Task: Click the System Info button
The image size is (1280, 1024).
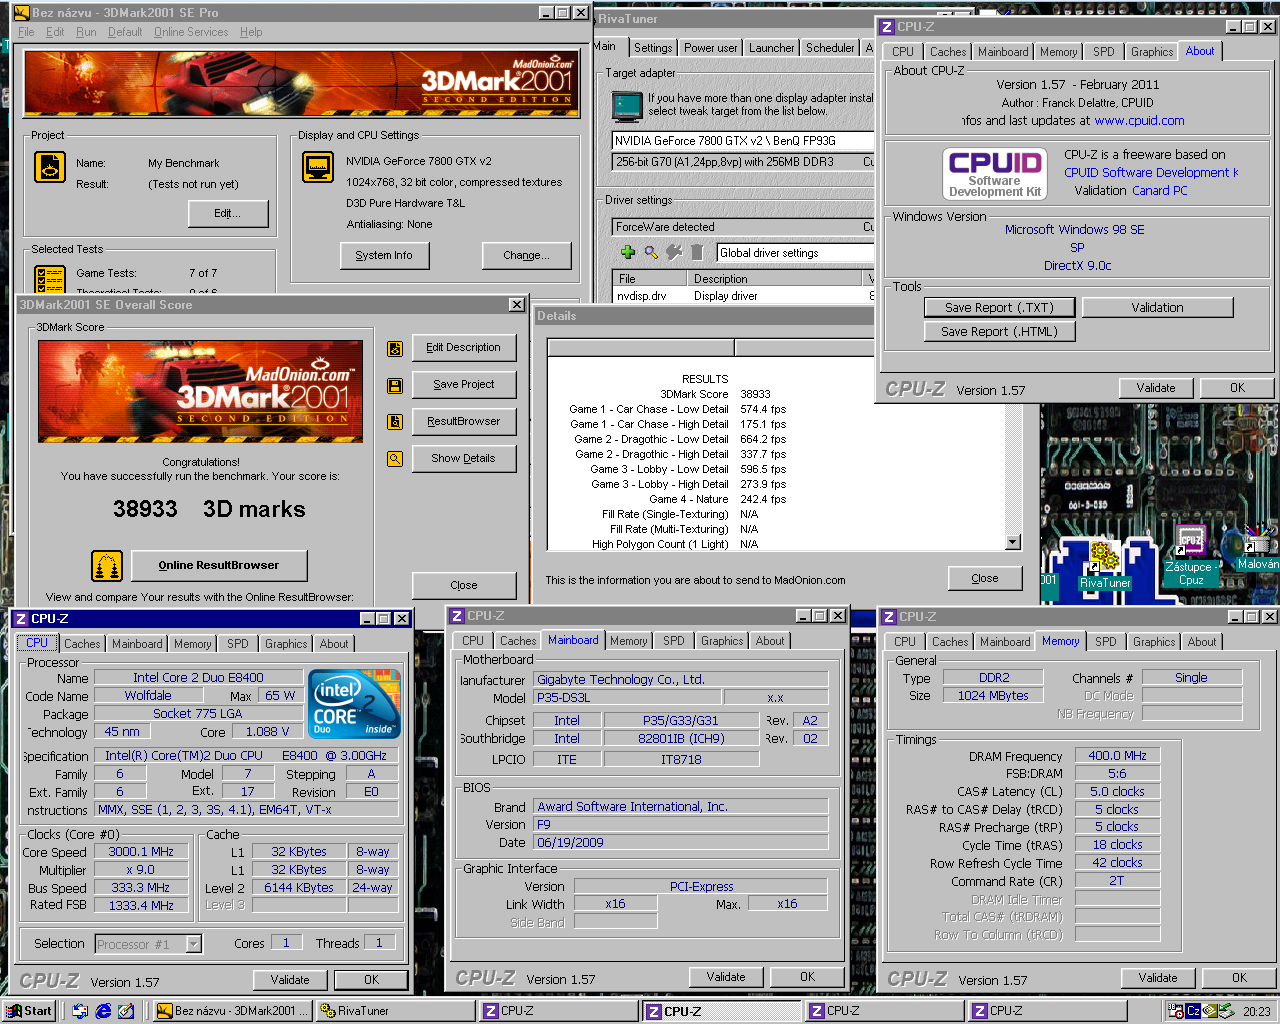Action: pyautogui.click(x=384, y=256)
